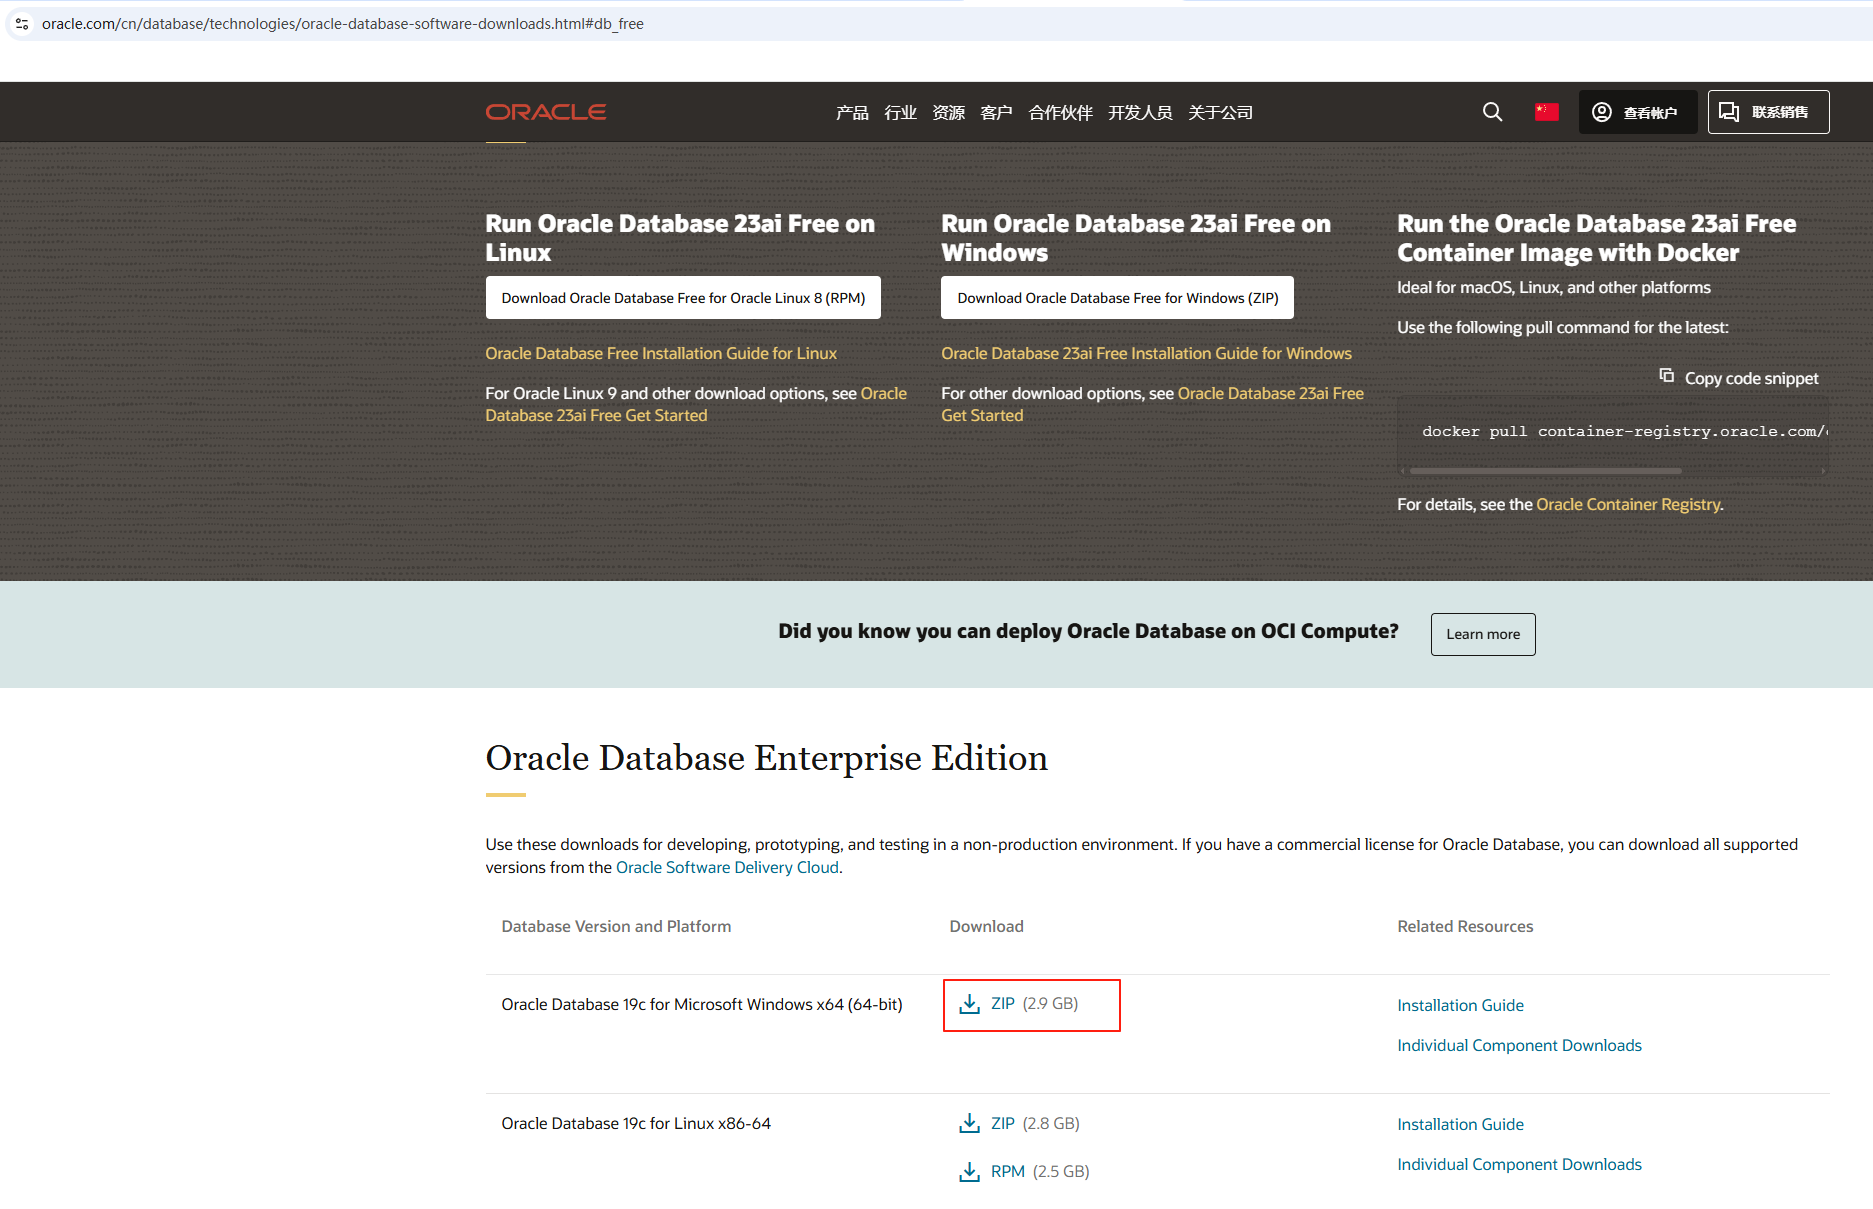Open the 合作伙伴 menu

1060,112
